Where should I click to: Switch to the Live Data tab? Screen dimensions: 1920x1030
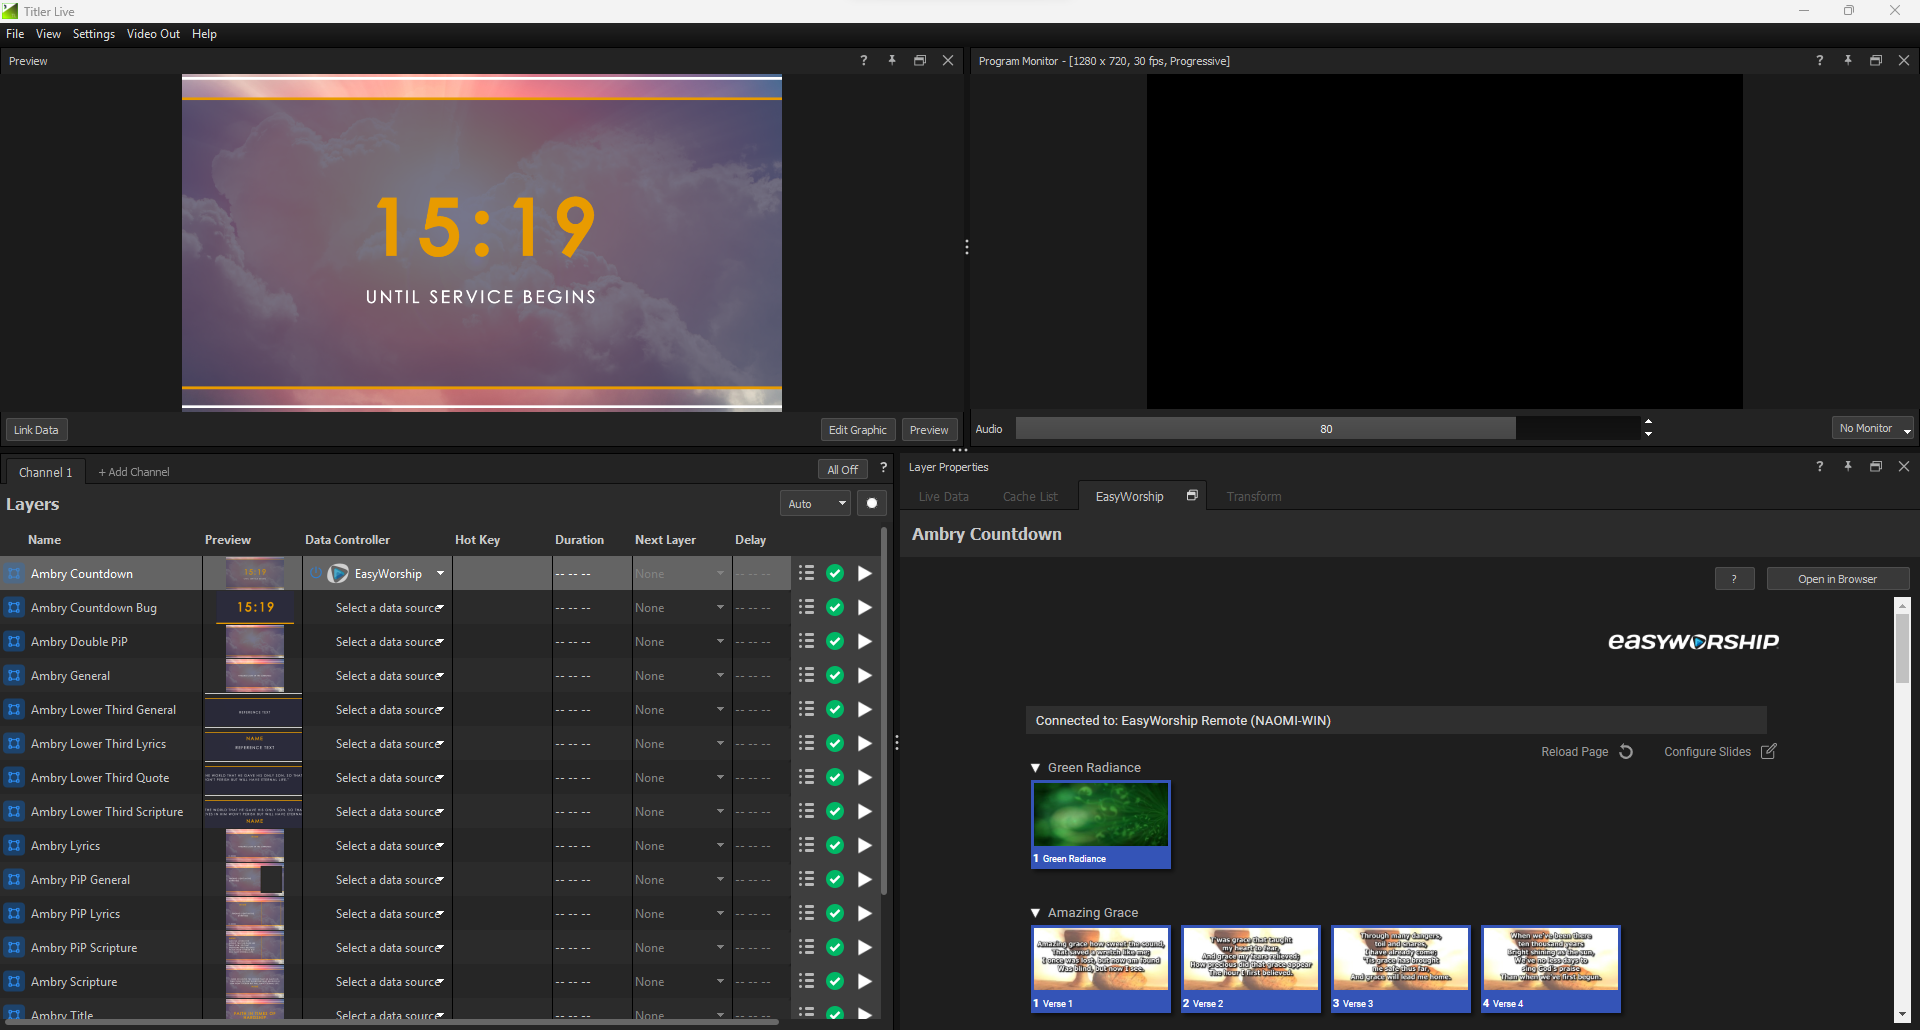(943, 497)
